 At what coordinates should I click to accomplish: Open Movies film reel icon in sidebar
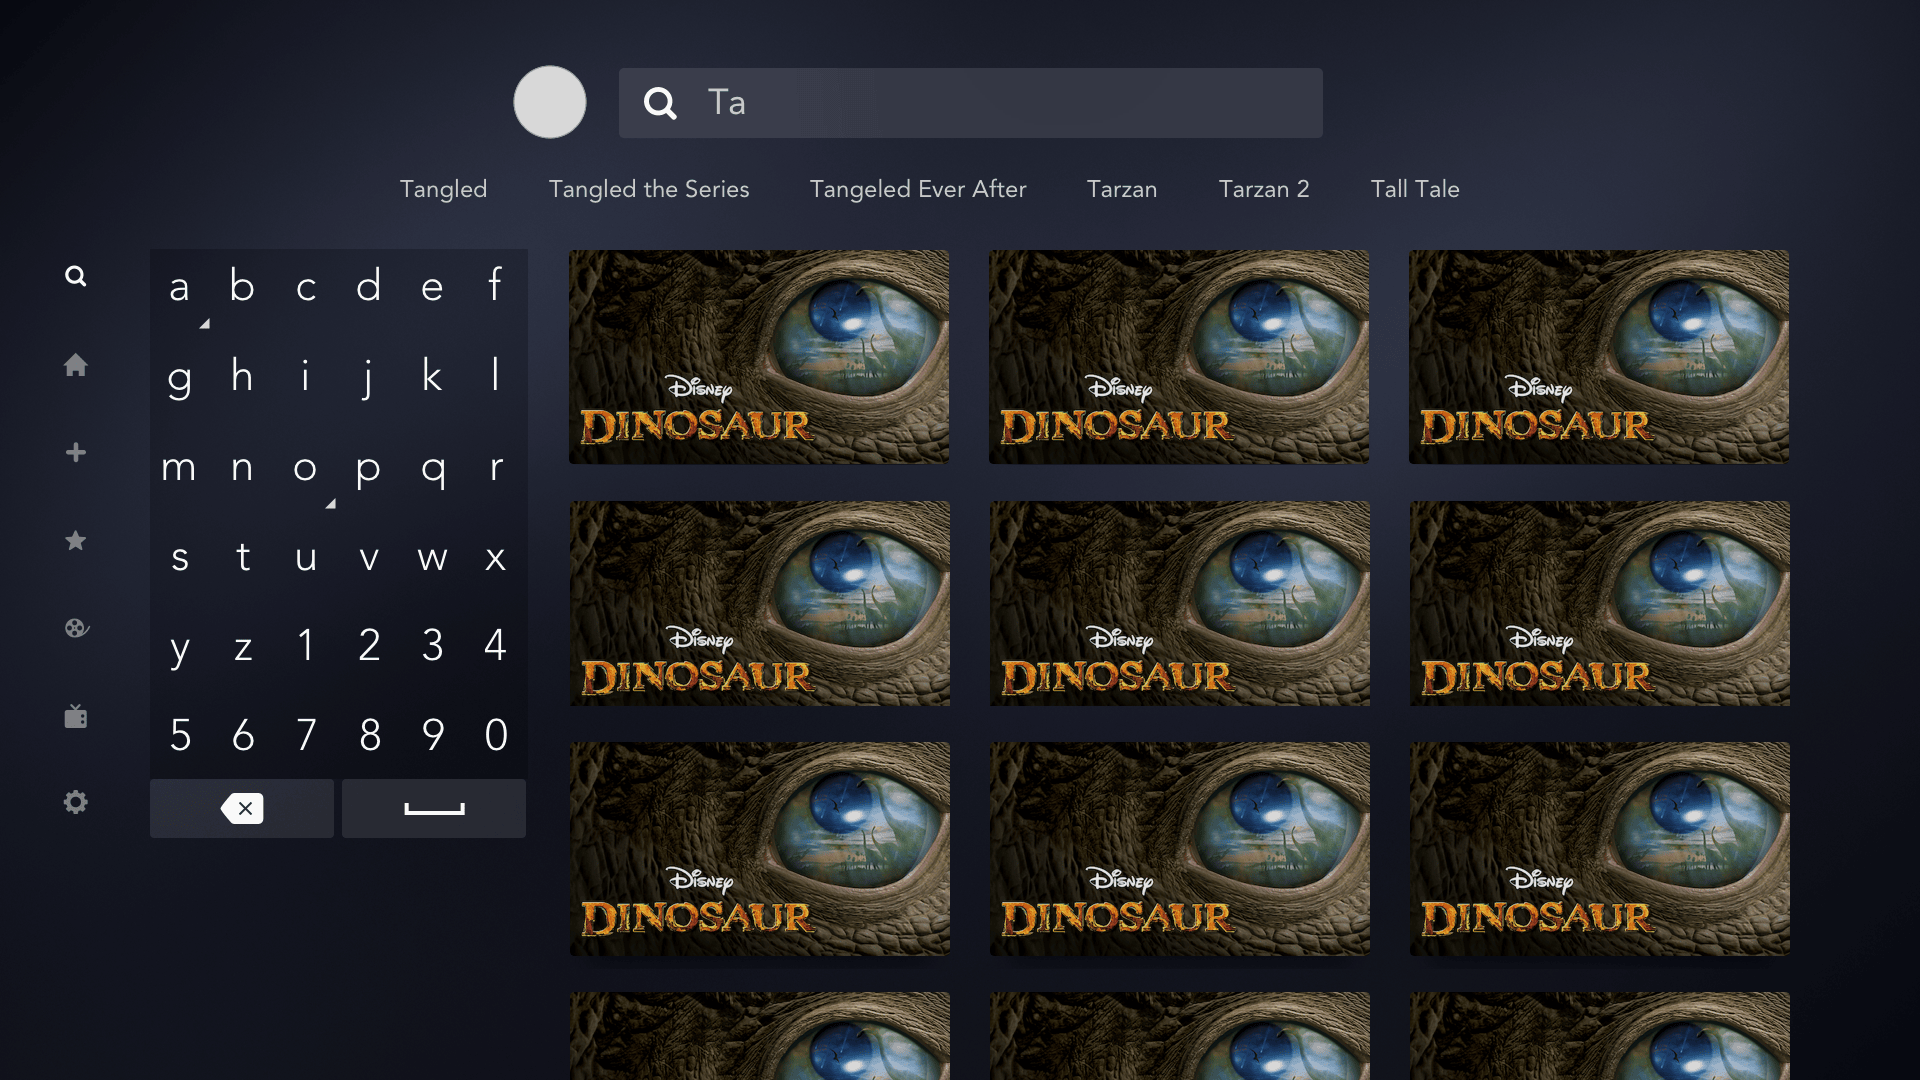pyautogui.click(x=76, y=628)
